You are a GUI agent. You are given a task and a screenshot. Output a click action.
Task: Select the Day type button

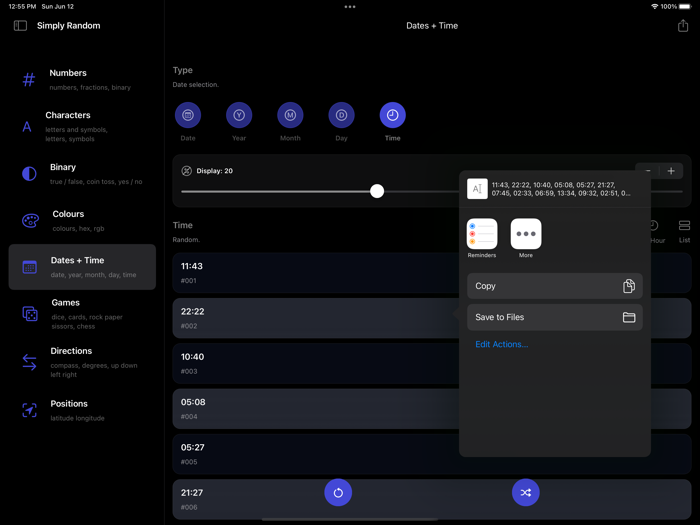point(342,115)
